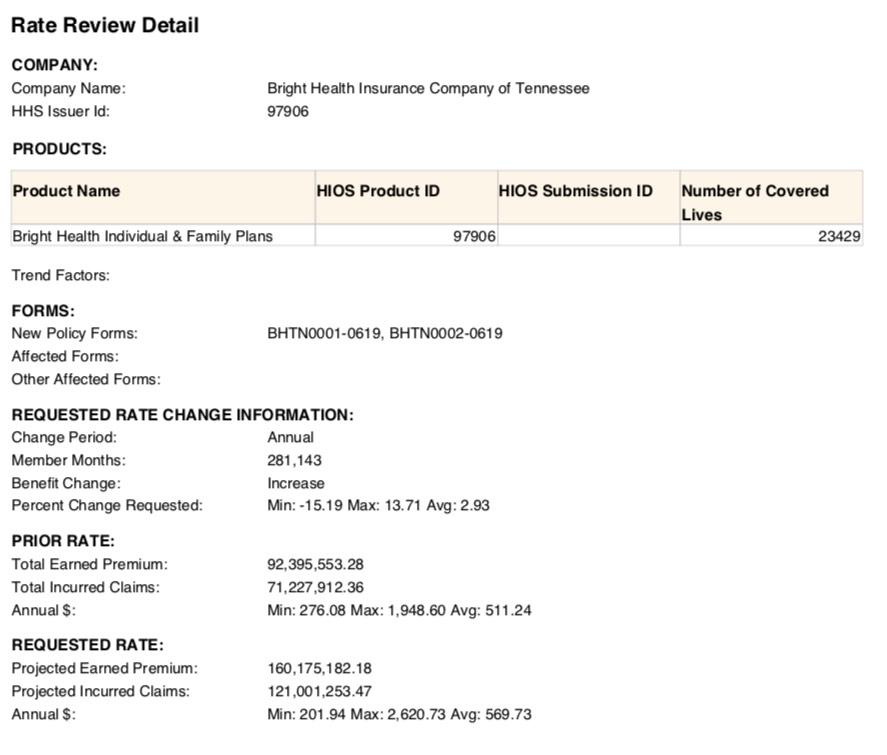Click the covered lives value 23429
Screen dimensions: 887x755
[x=839, y=236]
